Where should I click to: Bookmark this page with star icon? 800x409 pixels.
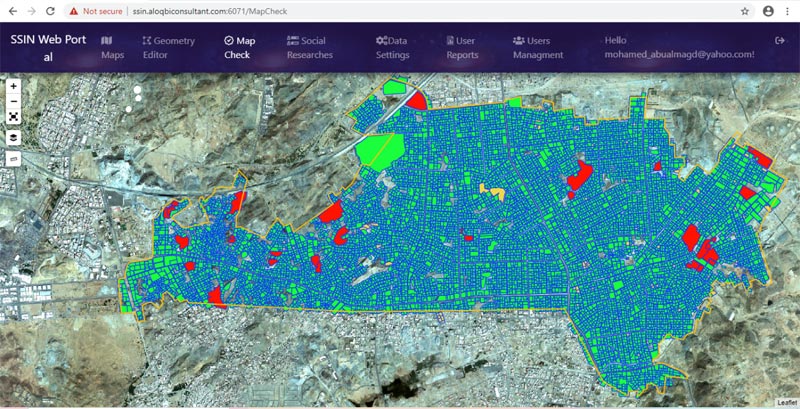click(744, 11)
